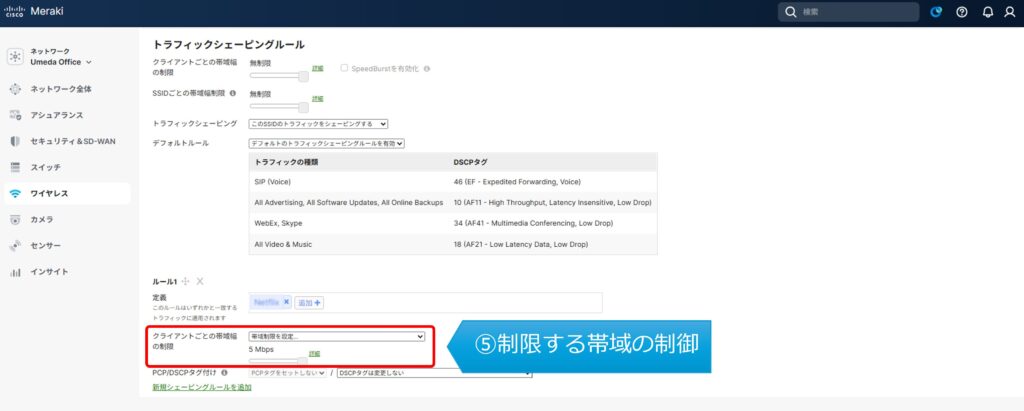Viewport: 1024px width, 411px height.
Task: Open the DSCPタグは変更しない dropdown
Action: point(434,373)
